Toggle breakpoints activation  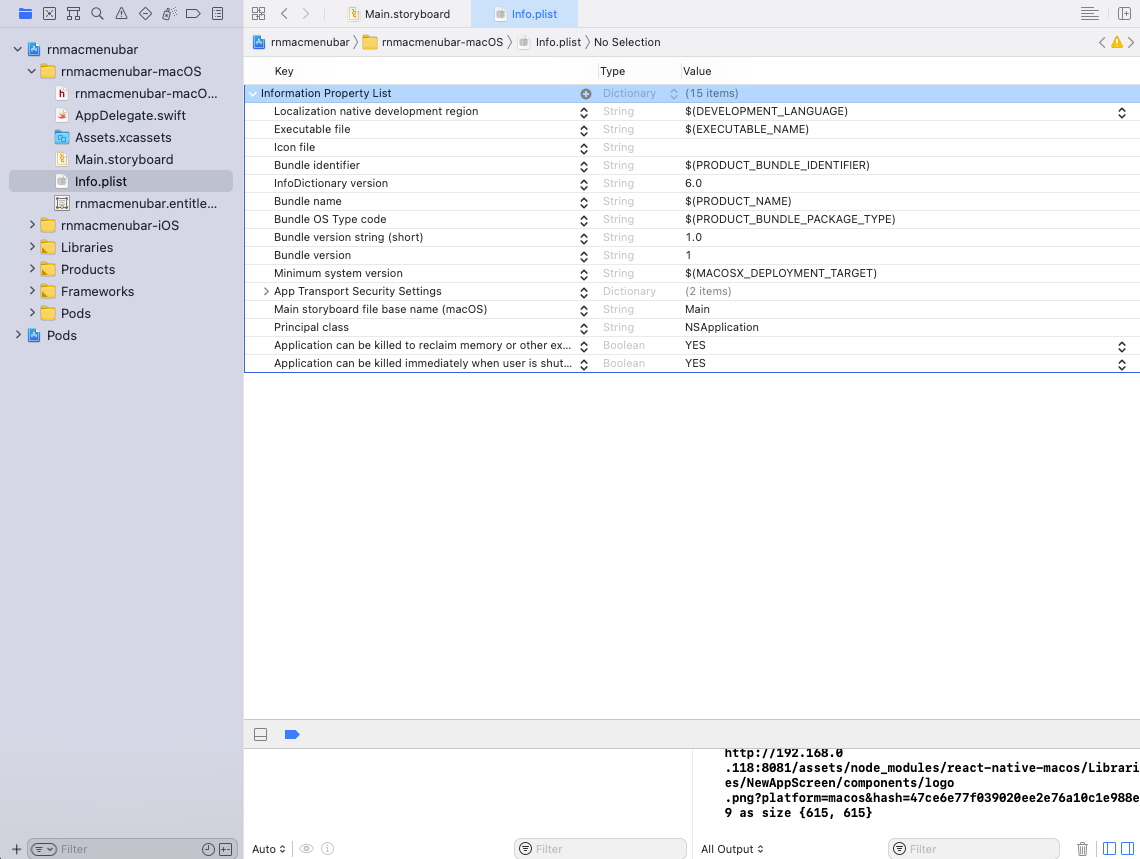[x=292, y=734]
